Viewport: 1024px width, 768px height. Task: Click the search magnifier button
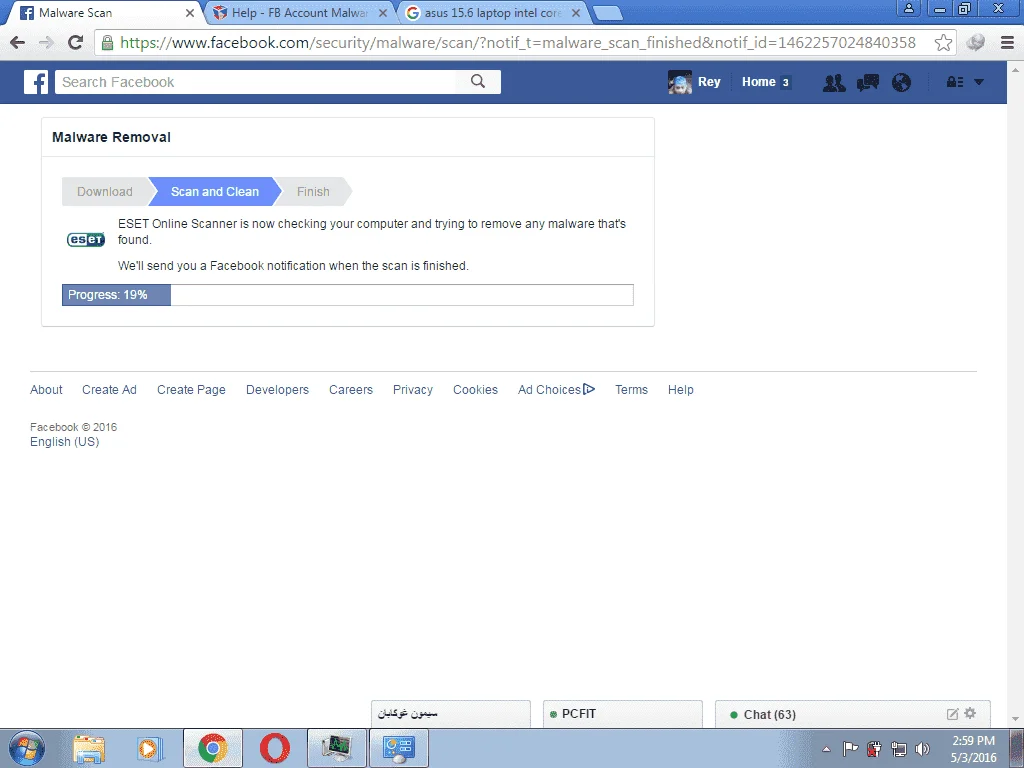[478, 82]
